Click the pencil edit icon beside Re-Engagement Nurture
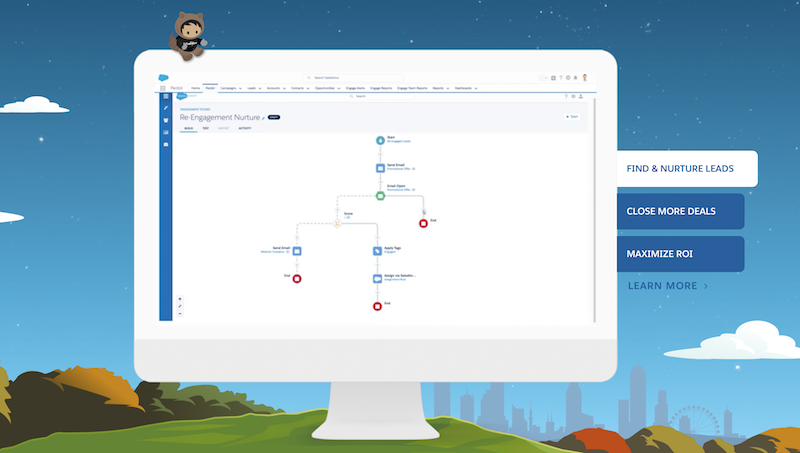800x453 pixels. pyautogui.click(x=263, y=118)
